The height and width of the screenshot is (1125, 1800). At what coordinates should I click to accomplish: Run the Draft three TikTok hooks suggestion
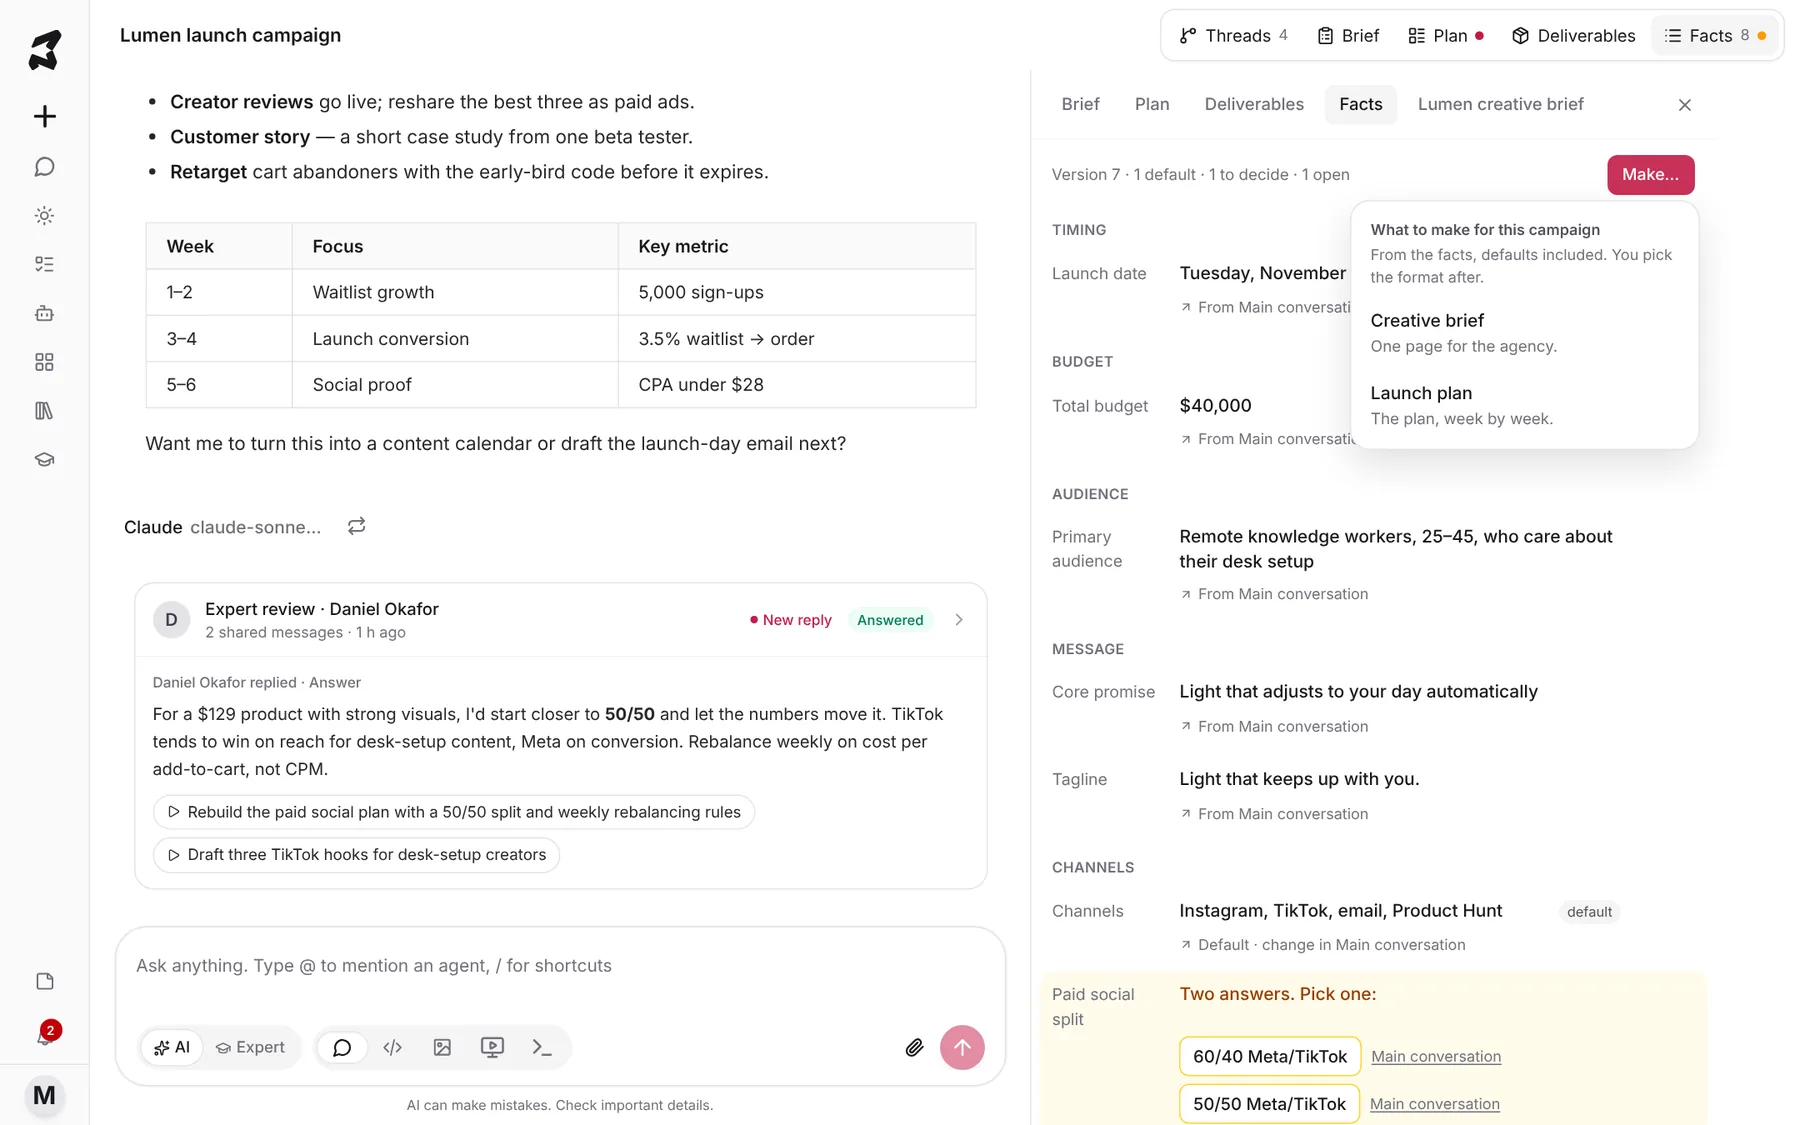(x=356, y=855)
